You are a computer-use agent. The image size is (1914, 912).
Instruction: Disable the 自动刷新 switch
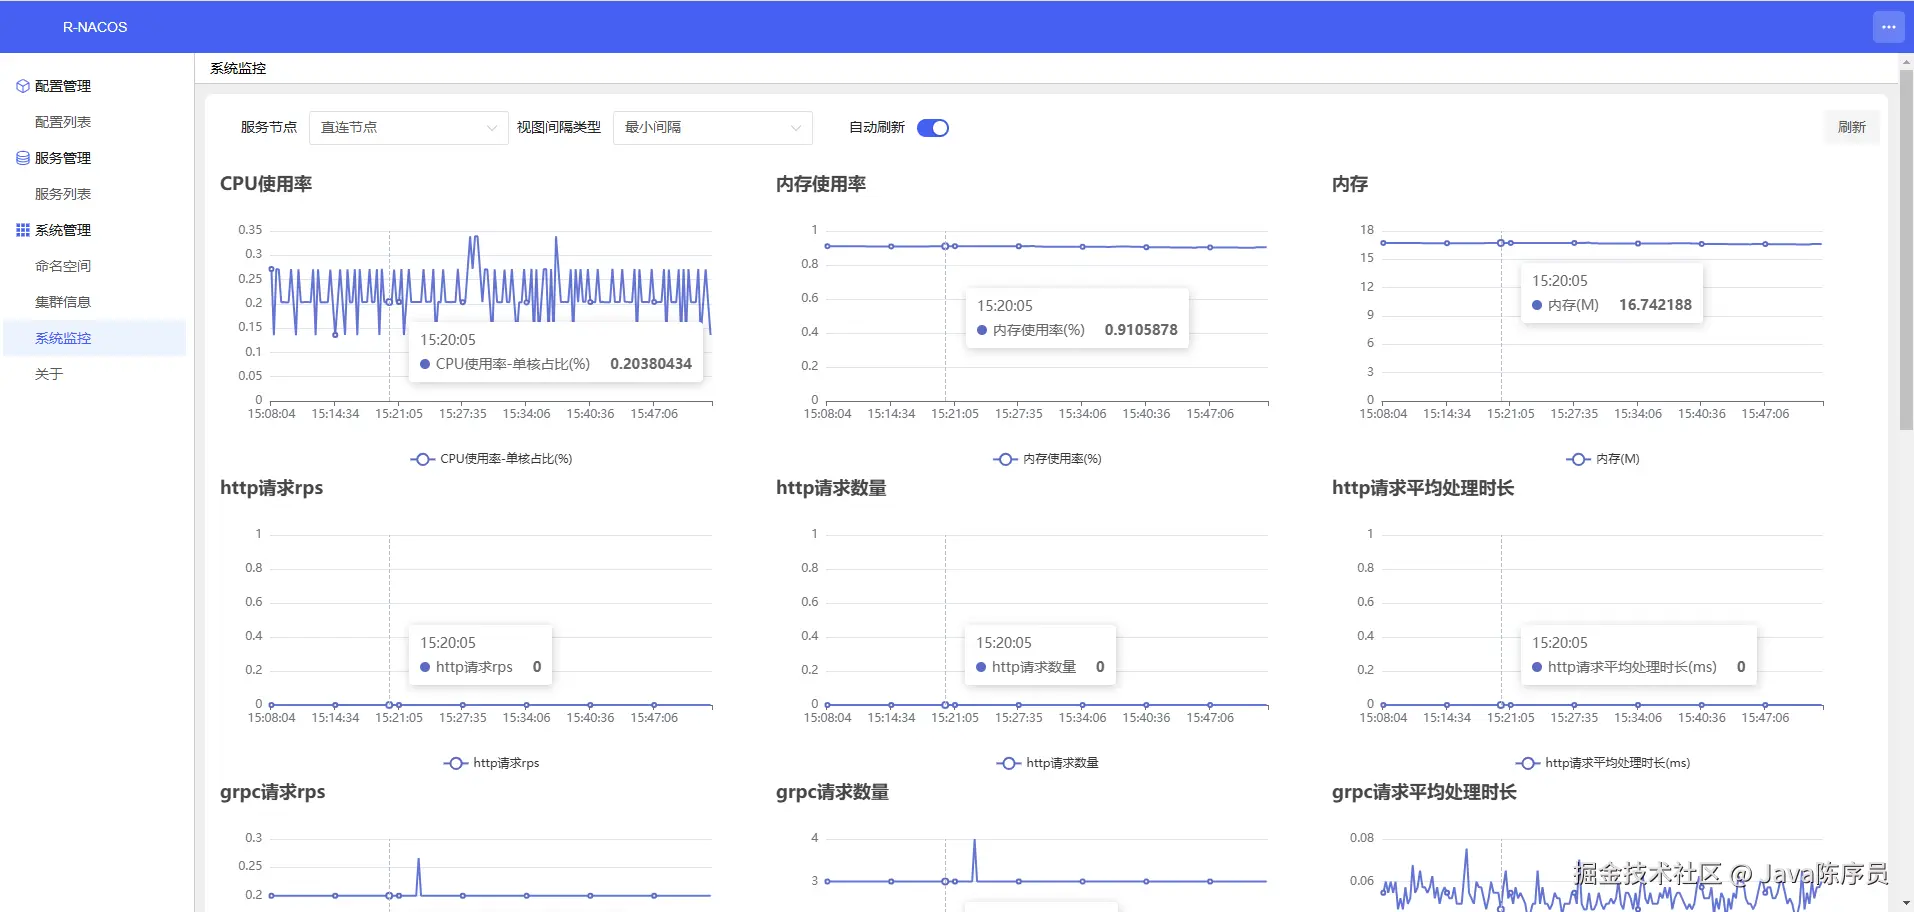[933, 128]
